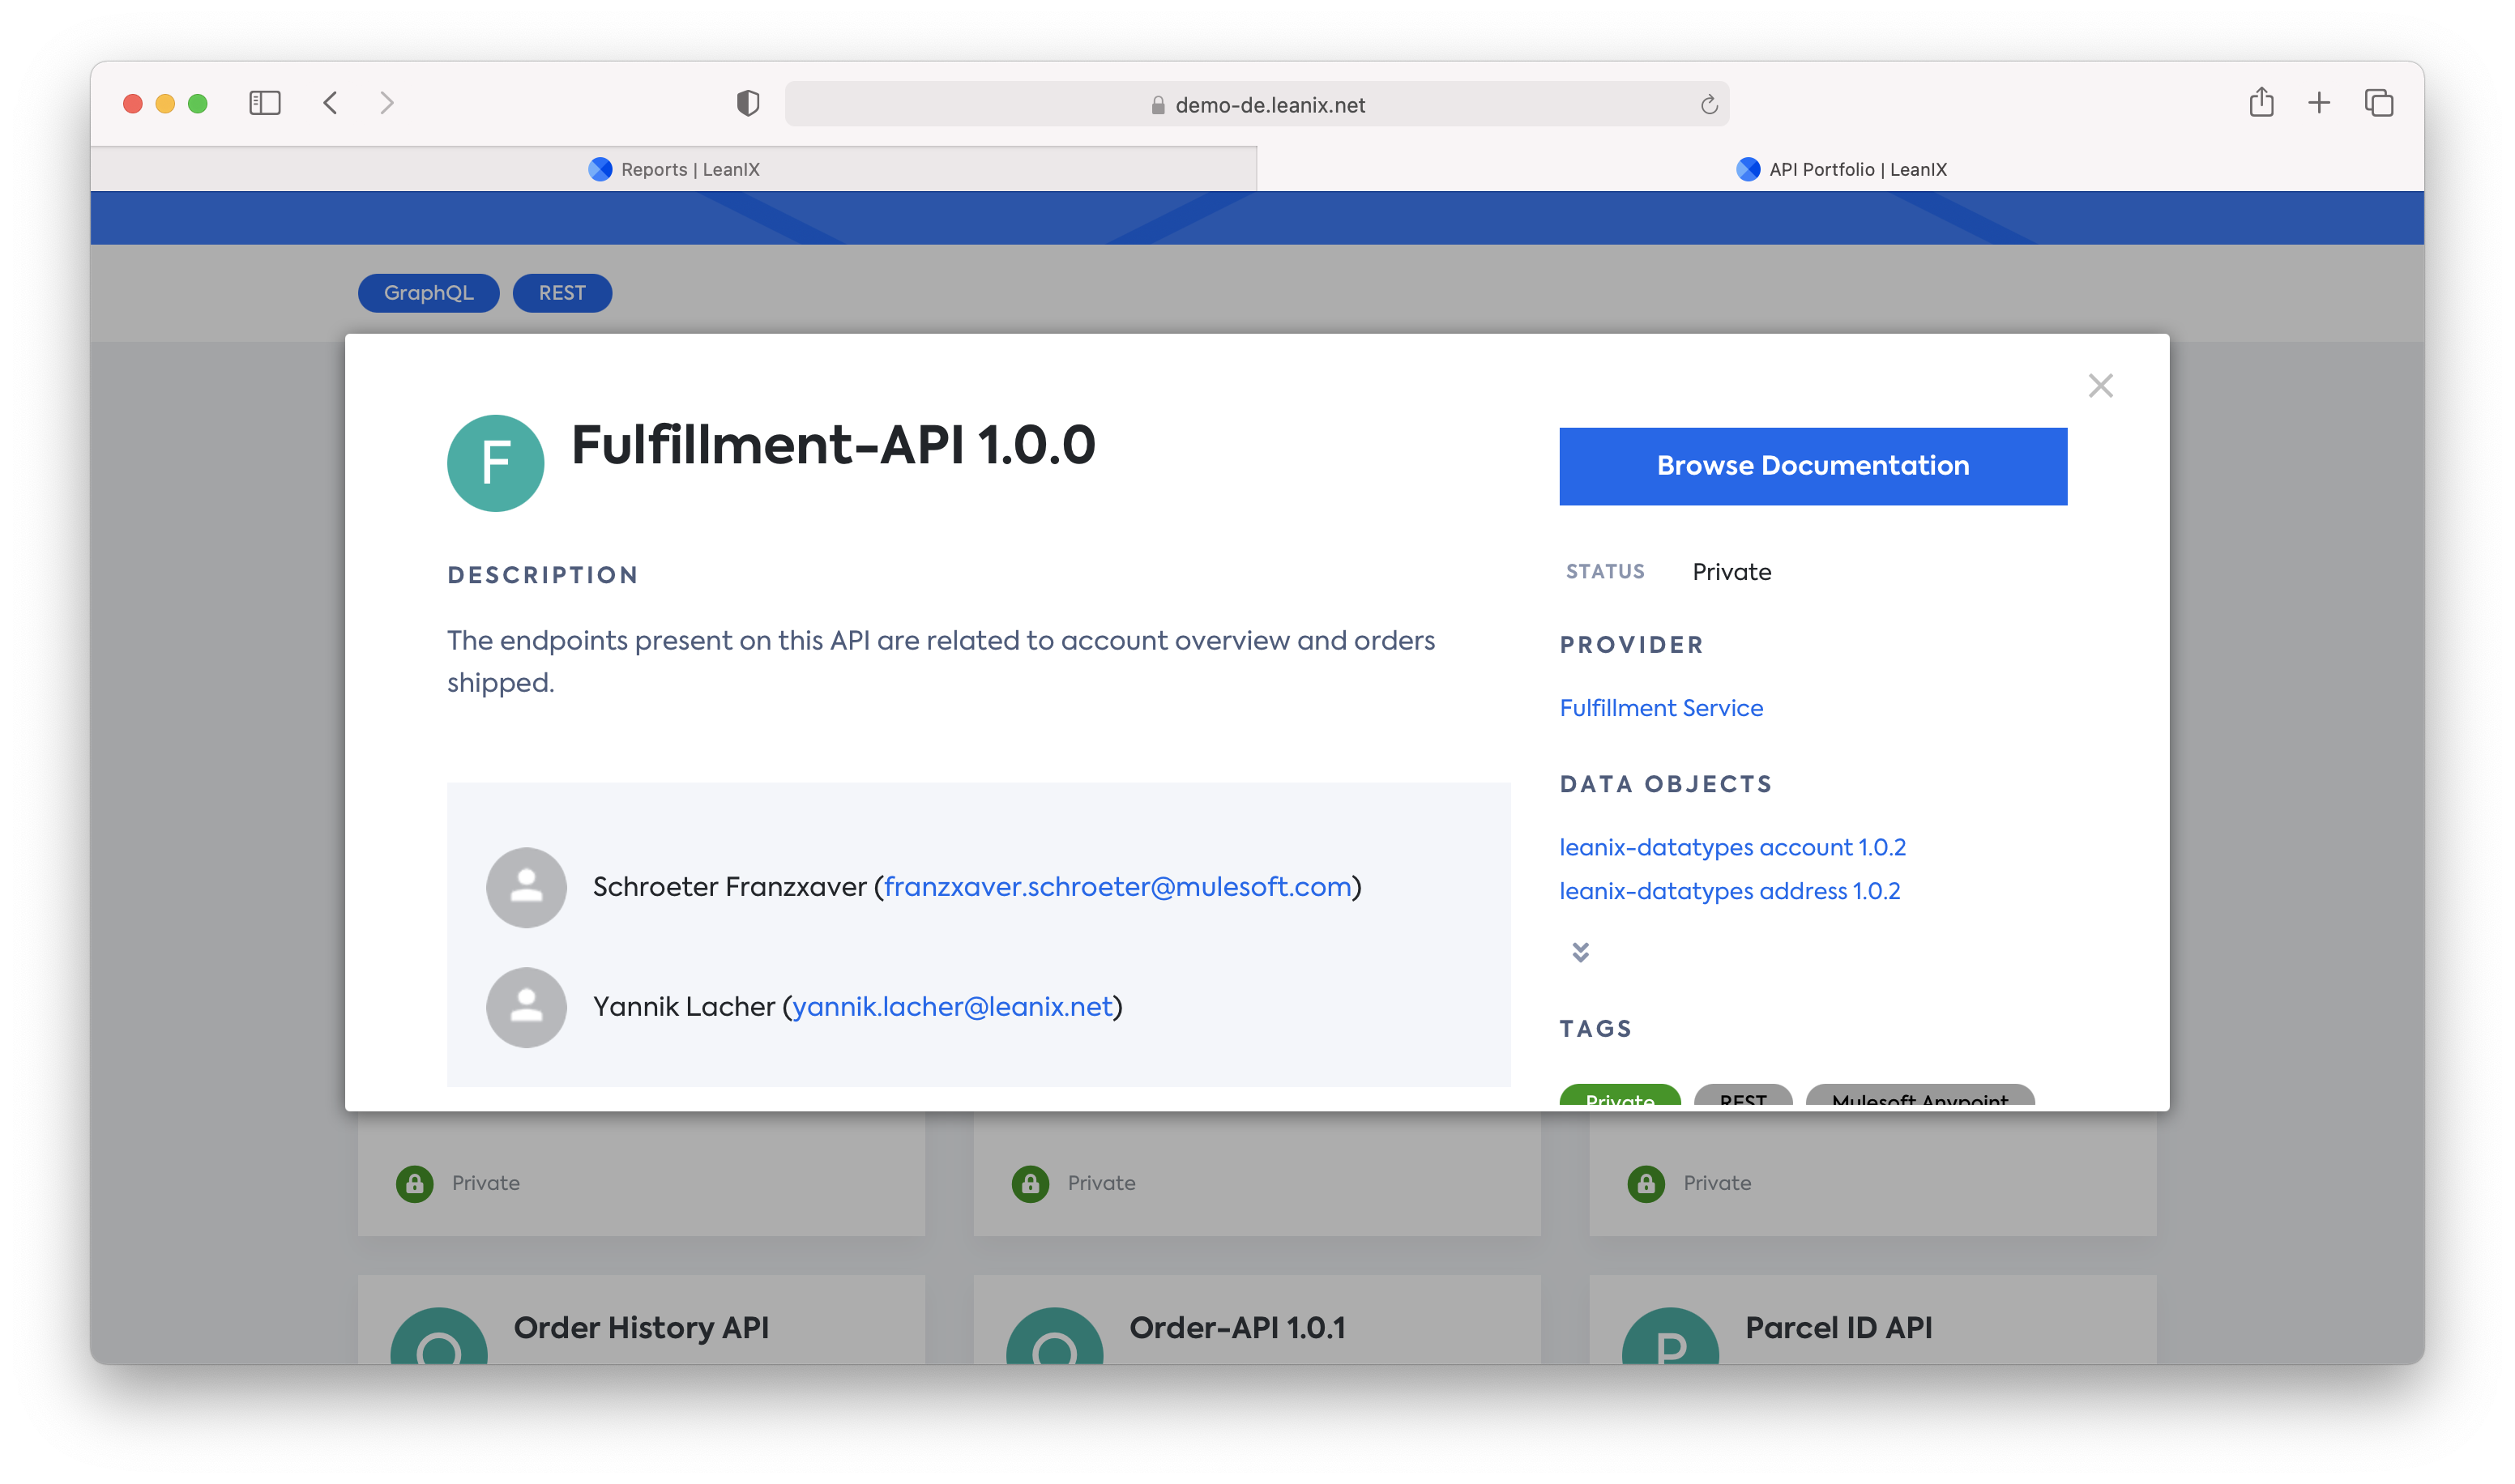Open the leanix-datatypes account 1.0.2 link

[x=1732, y=847]
